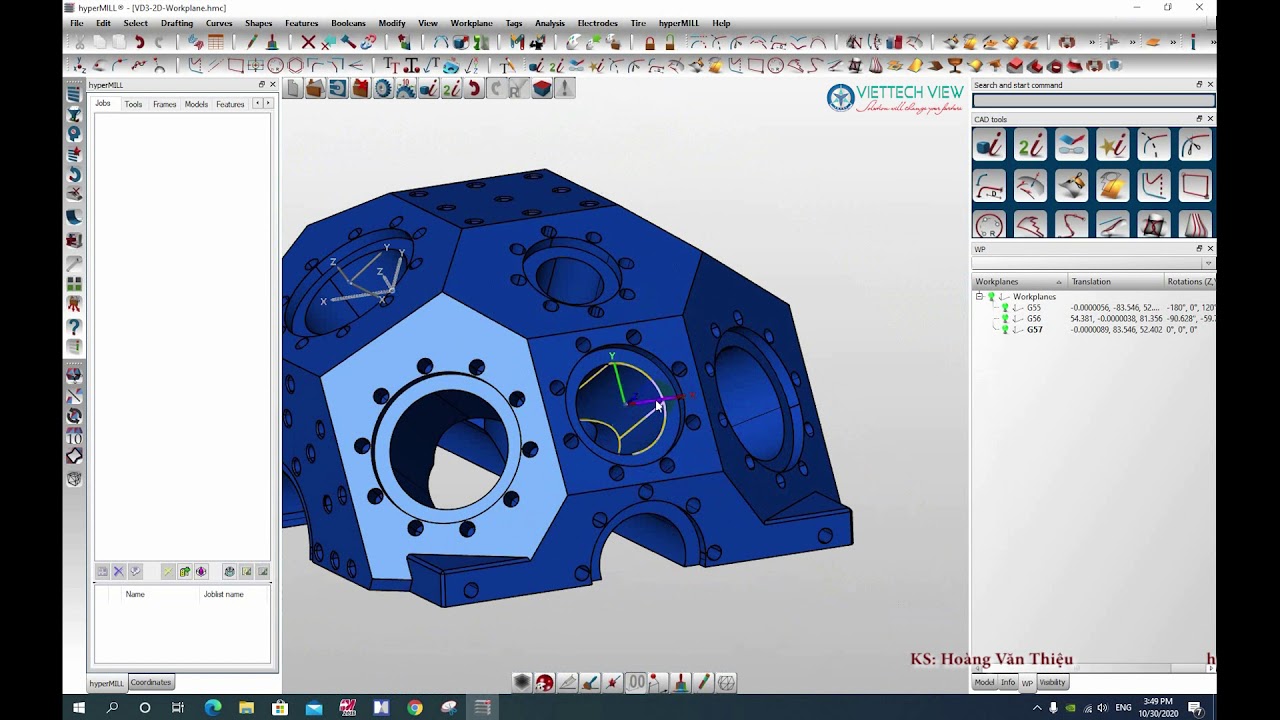Switch to the Visibility tab in right panel
1280x720 pixels.
[1052, 682]
